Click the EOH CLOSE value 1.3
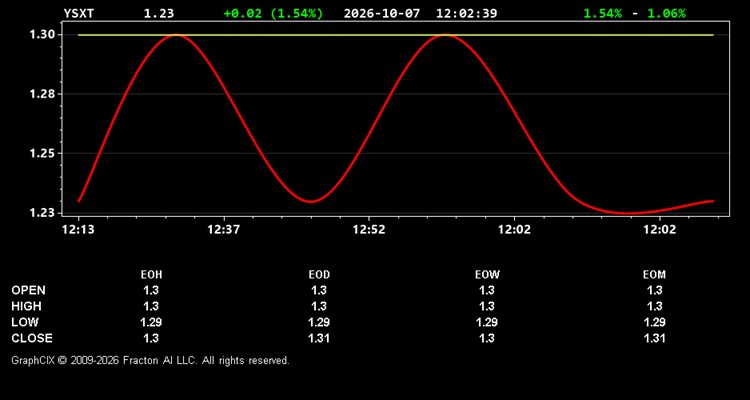This screenshot has width=750, height=400. [x=151, y=338]
